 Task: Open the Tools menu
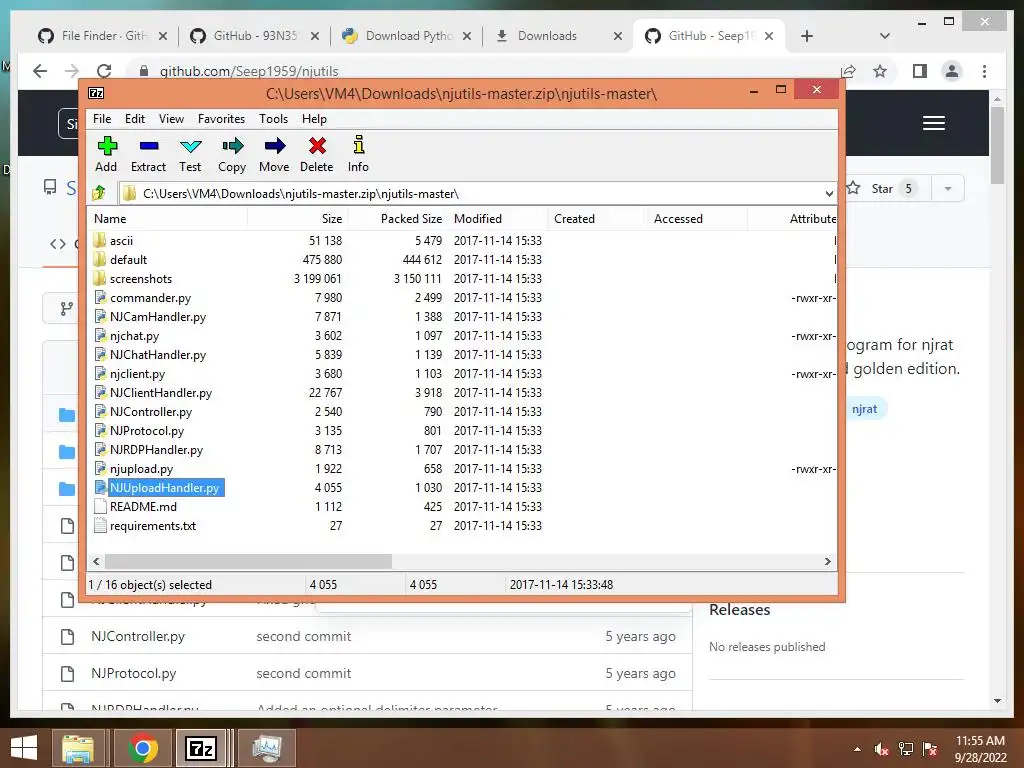point(273,119)
